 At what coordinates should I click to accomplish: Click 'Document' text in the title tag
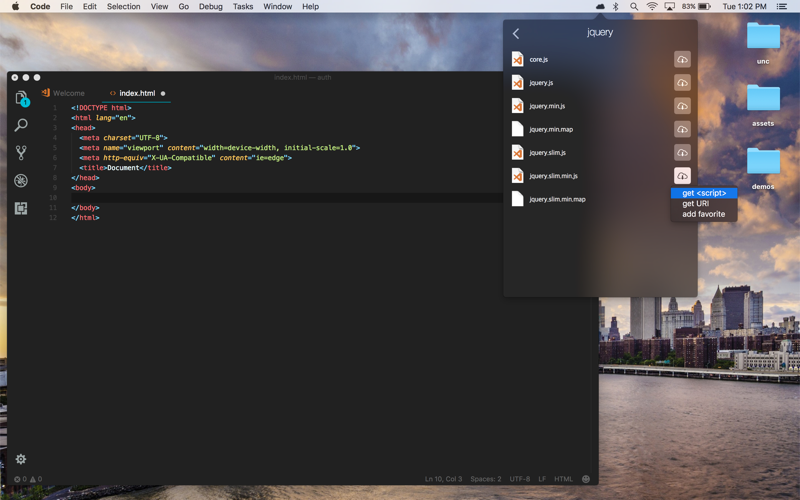(x=123, y=168)
